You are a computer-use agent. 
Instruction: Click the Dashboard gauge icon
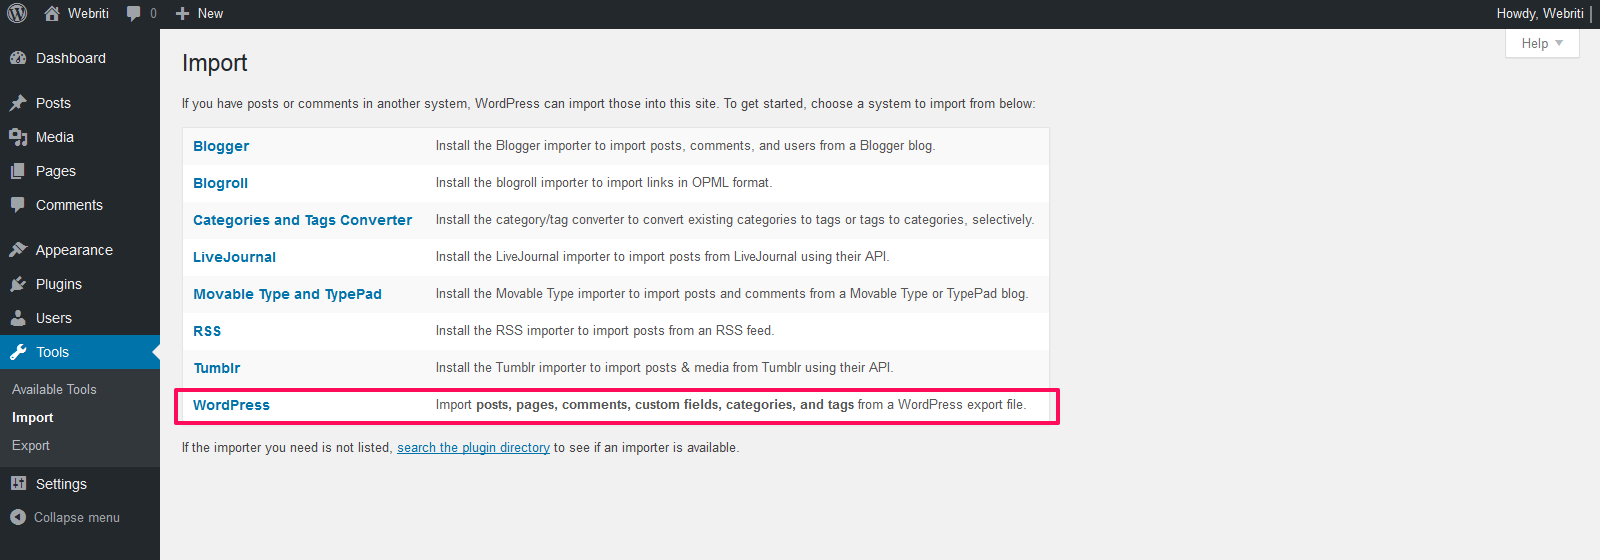[x=18, y=58]
